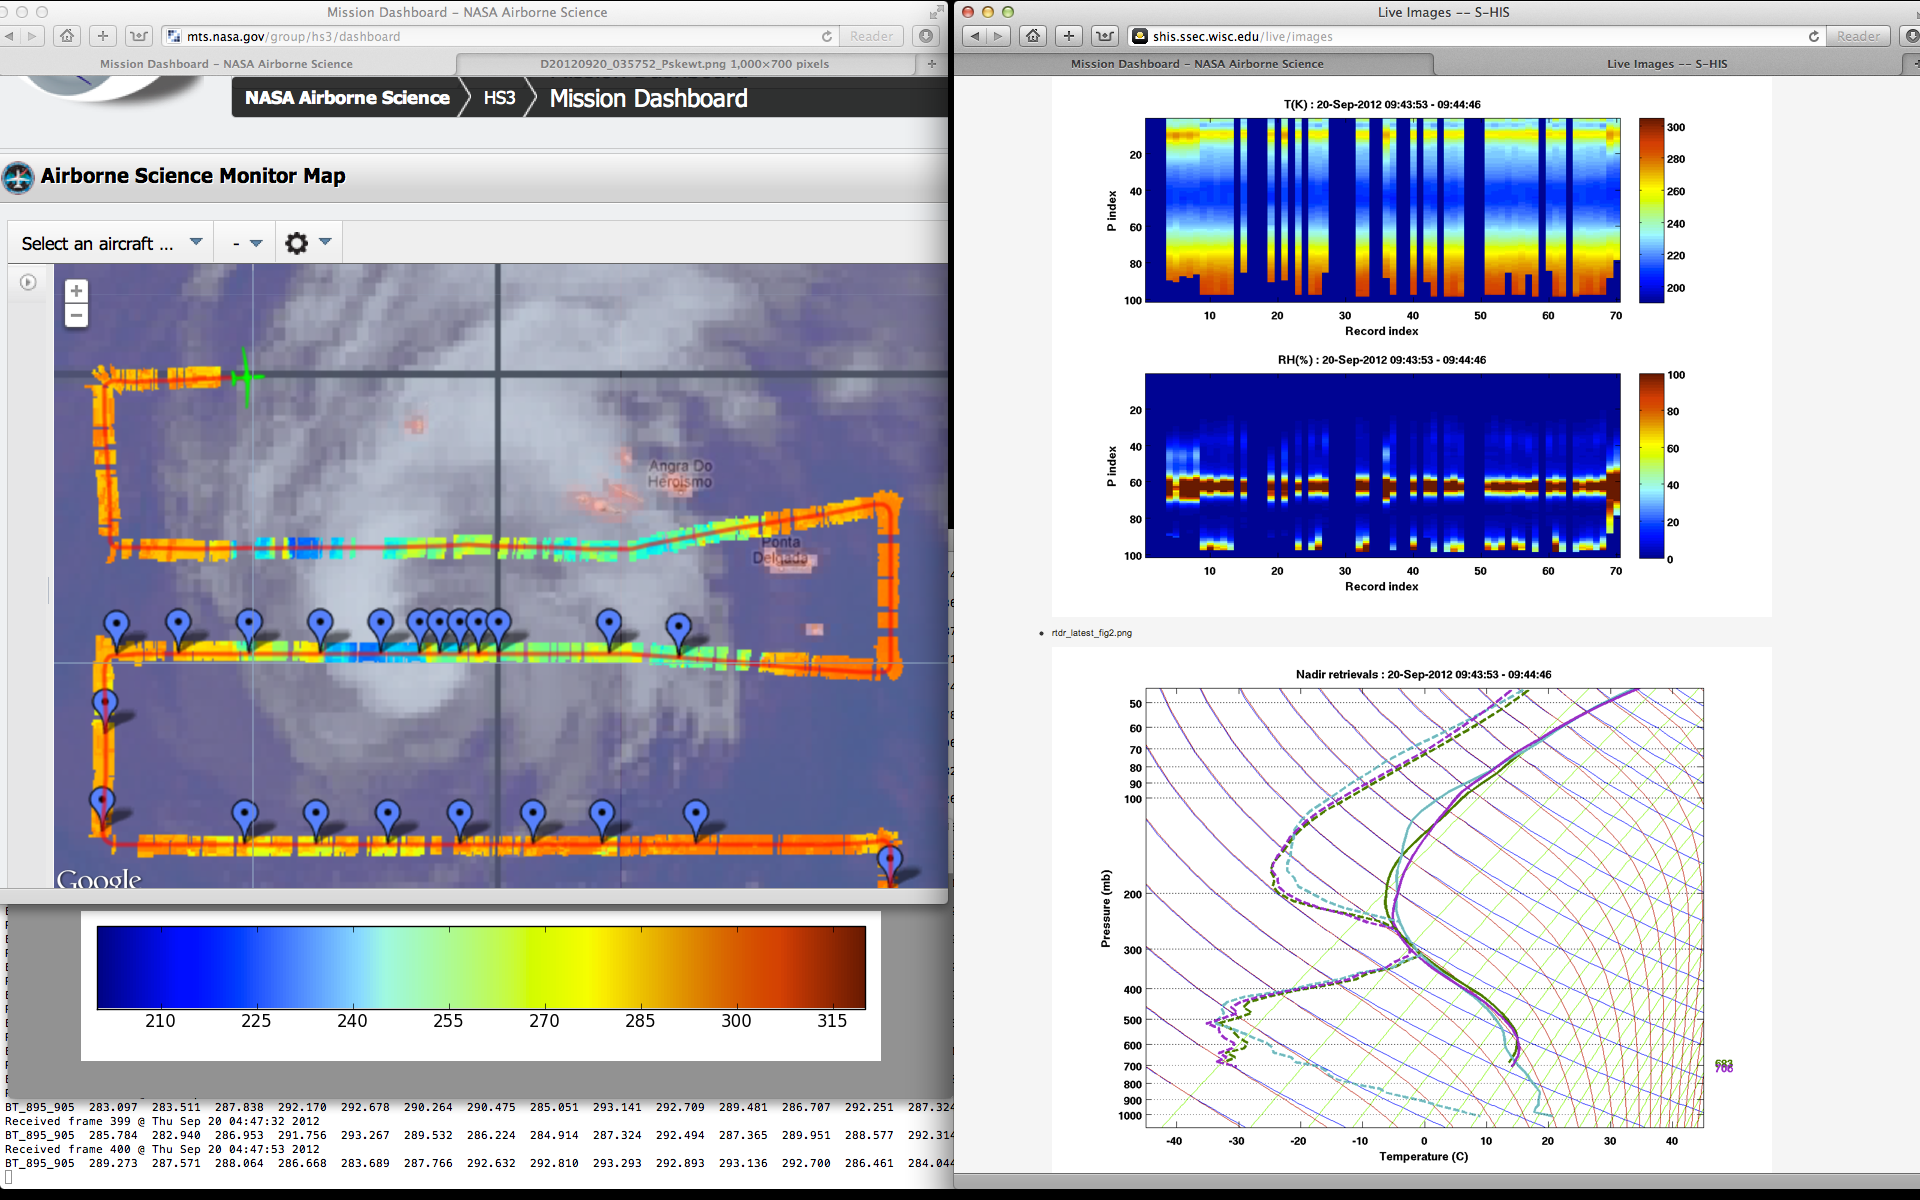Click NASA Airborne Science breadcrumb
The image size is (1920, 1200).
[347, 98]
